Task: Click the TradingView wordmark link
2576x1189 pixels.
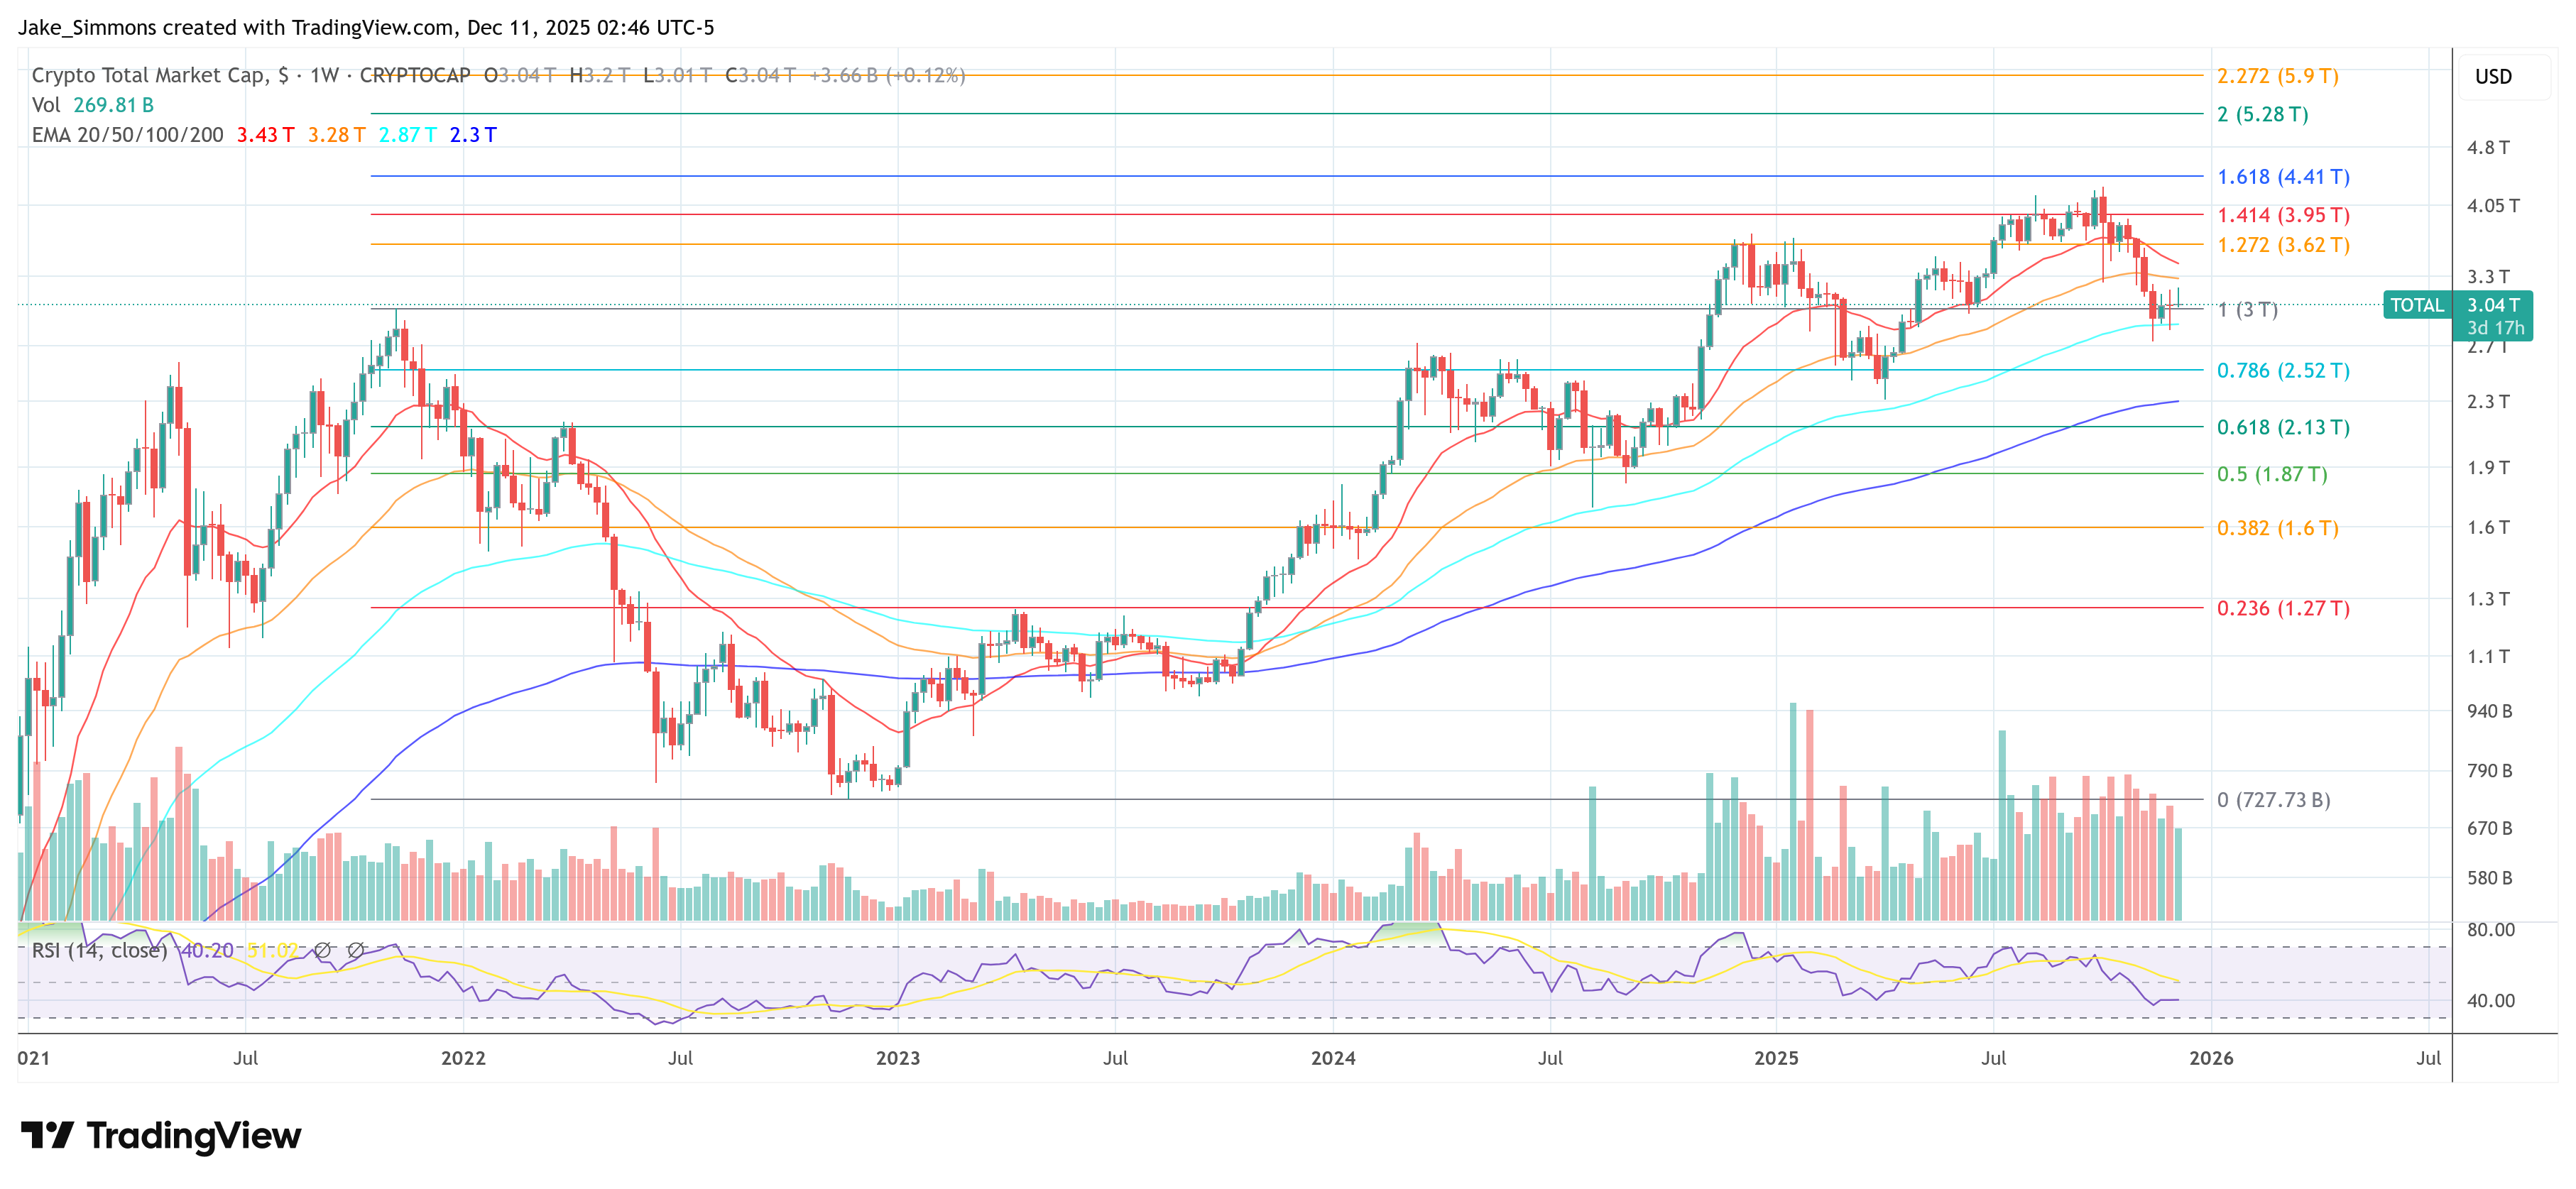Action: click(193, 1135)
